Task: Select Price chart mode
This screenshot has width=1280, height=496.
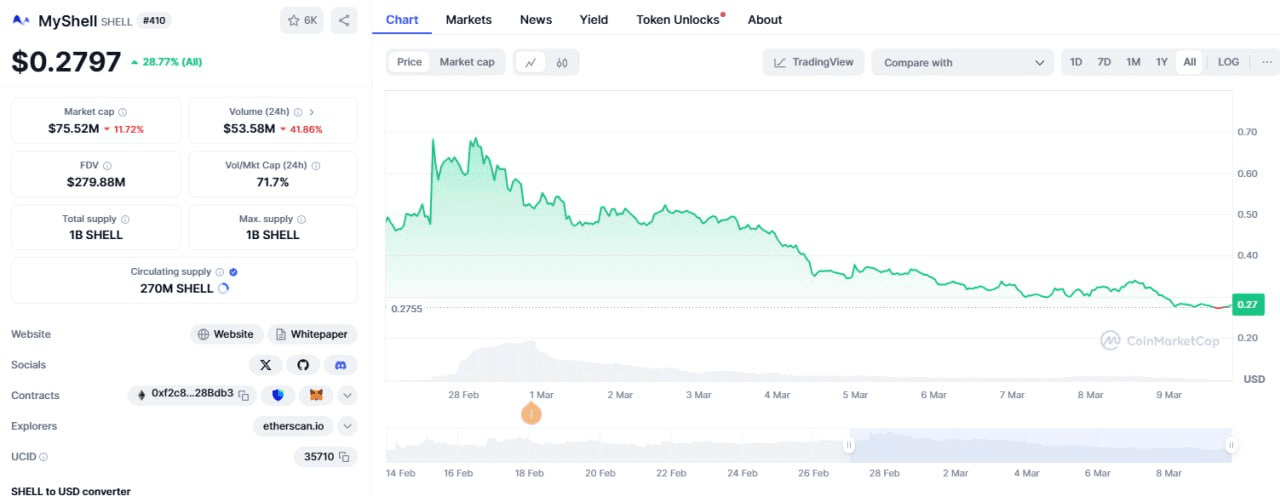Action: click(x=409, y=62)
